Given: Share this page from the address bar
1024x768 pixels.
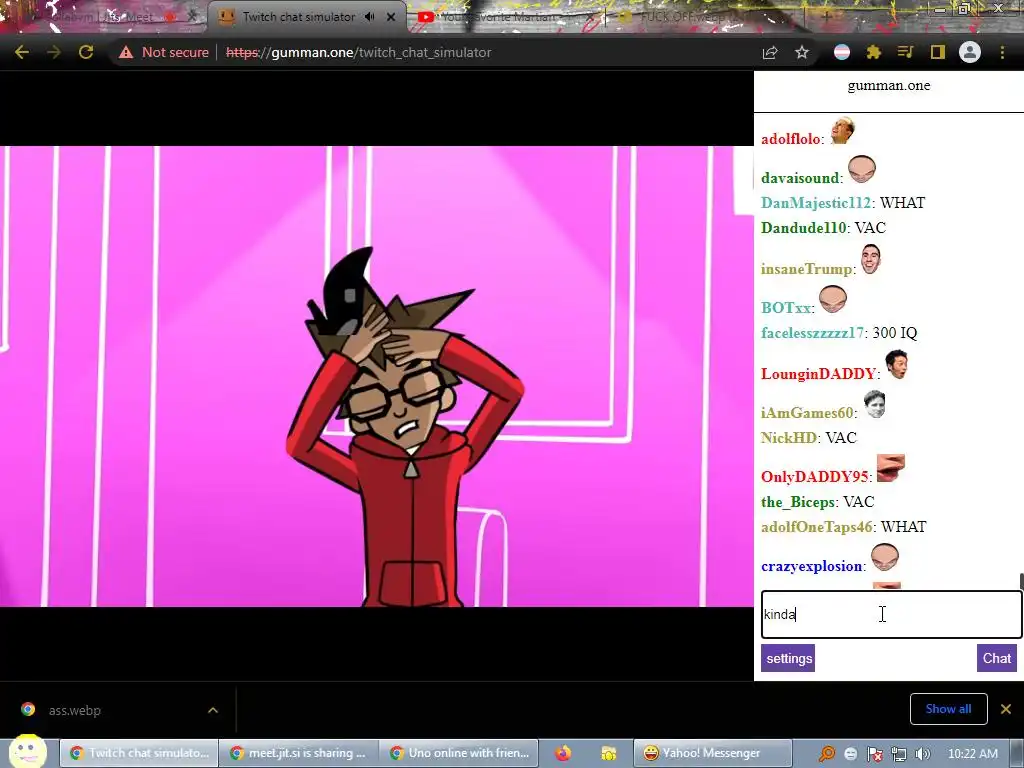Looking at the screenshot, I should click(x=770, y=52).
